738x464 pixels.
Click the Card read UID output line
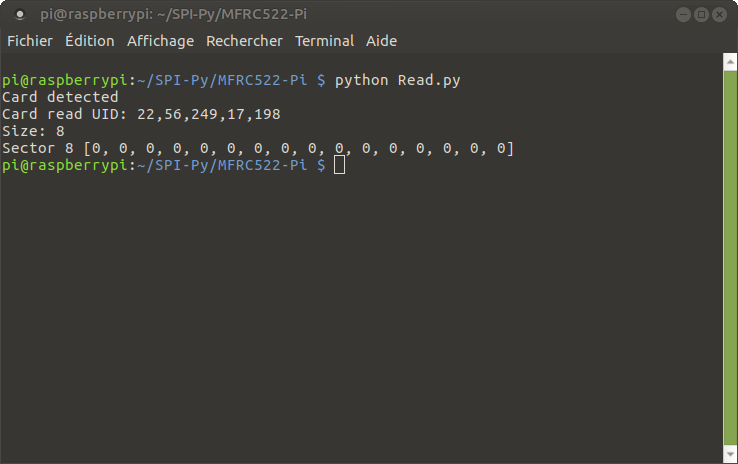click(x=141, y=115)
